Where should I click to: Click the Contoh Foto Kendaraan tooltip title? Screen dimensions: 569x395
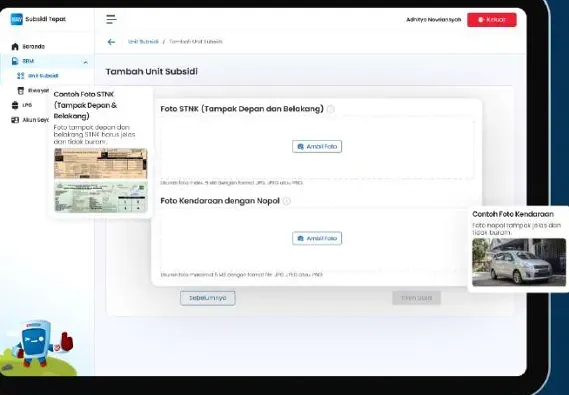[x=513, y=214]
